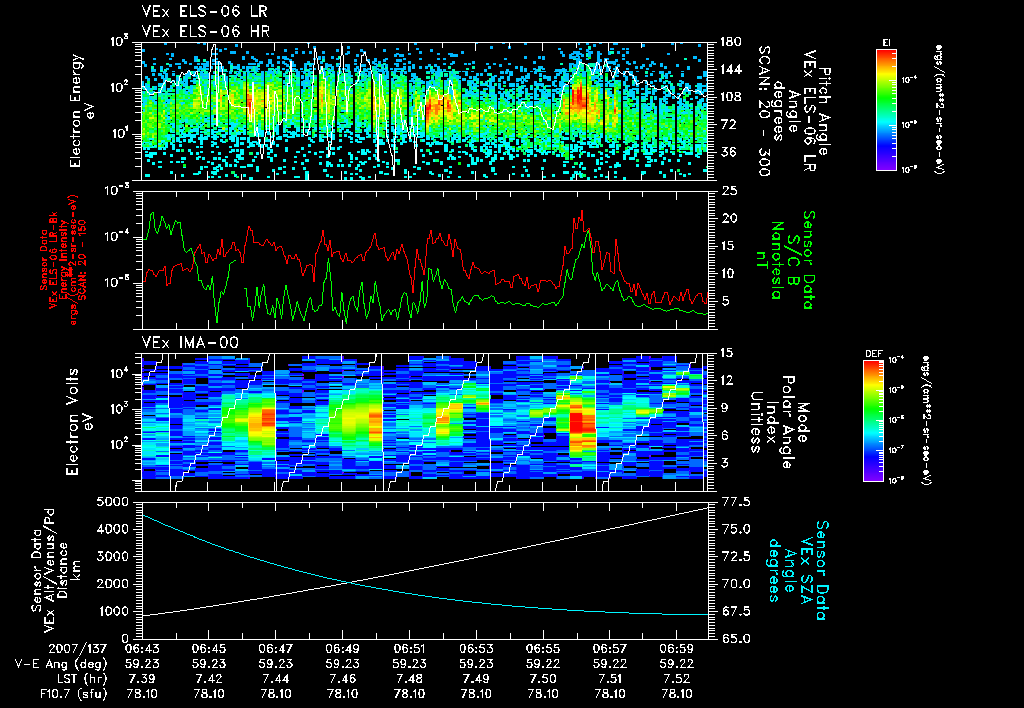Click the 06:53 time tick label
1024x708 pixels.
point(476,649)
